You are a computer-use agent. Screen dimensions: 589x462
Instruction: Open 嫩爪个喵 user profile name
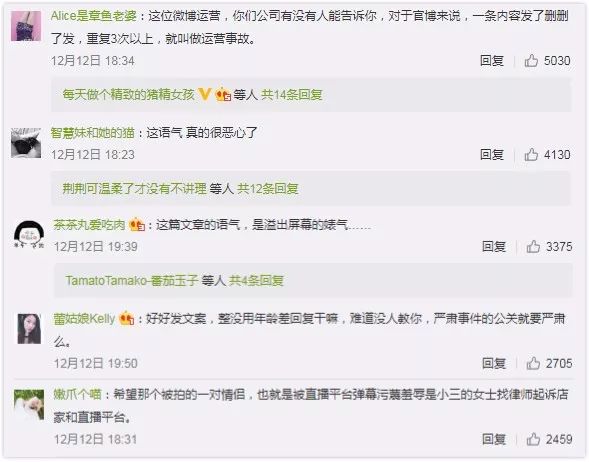[77, 394]
